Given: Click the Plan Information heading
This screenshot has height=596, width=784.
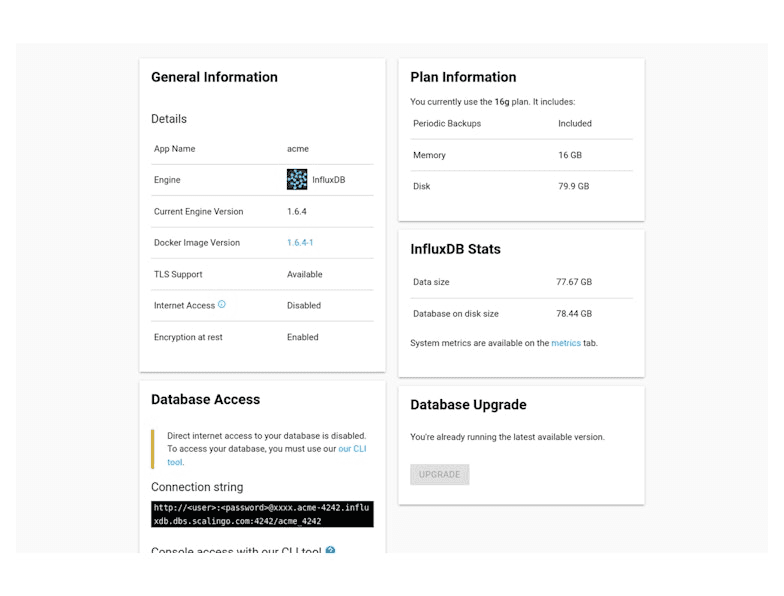Looking at the screenshot, I should point(463,77).
